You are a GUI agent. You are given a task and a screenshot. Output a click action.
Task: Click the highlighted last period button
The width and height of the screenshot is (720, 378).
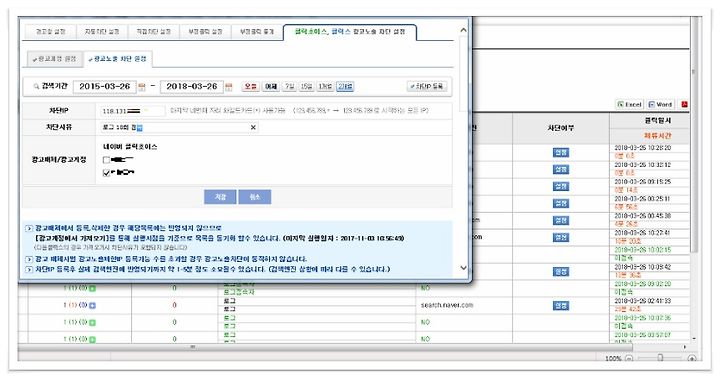pos(345,86)
